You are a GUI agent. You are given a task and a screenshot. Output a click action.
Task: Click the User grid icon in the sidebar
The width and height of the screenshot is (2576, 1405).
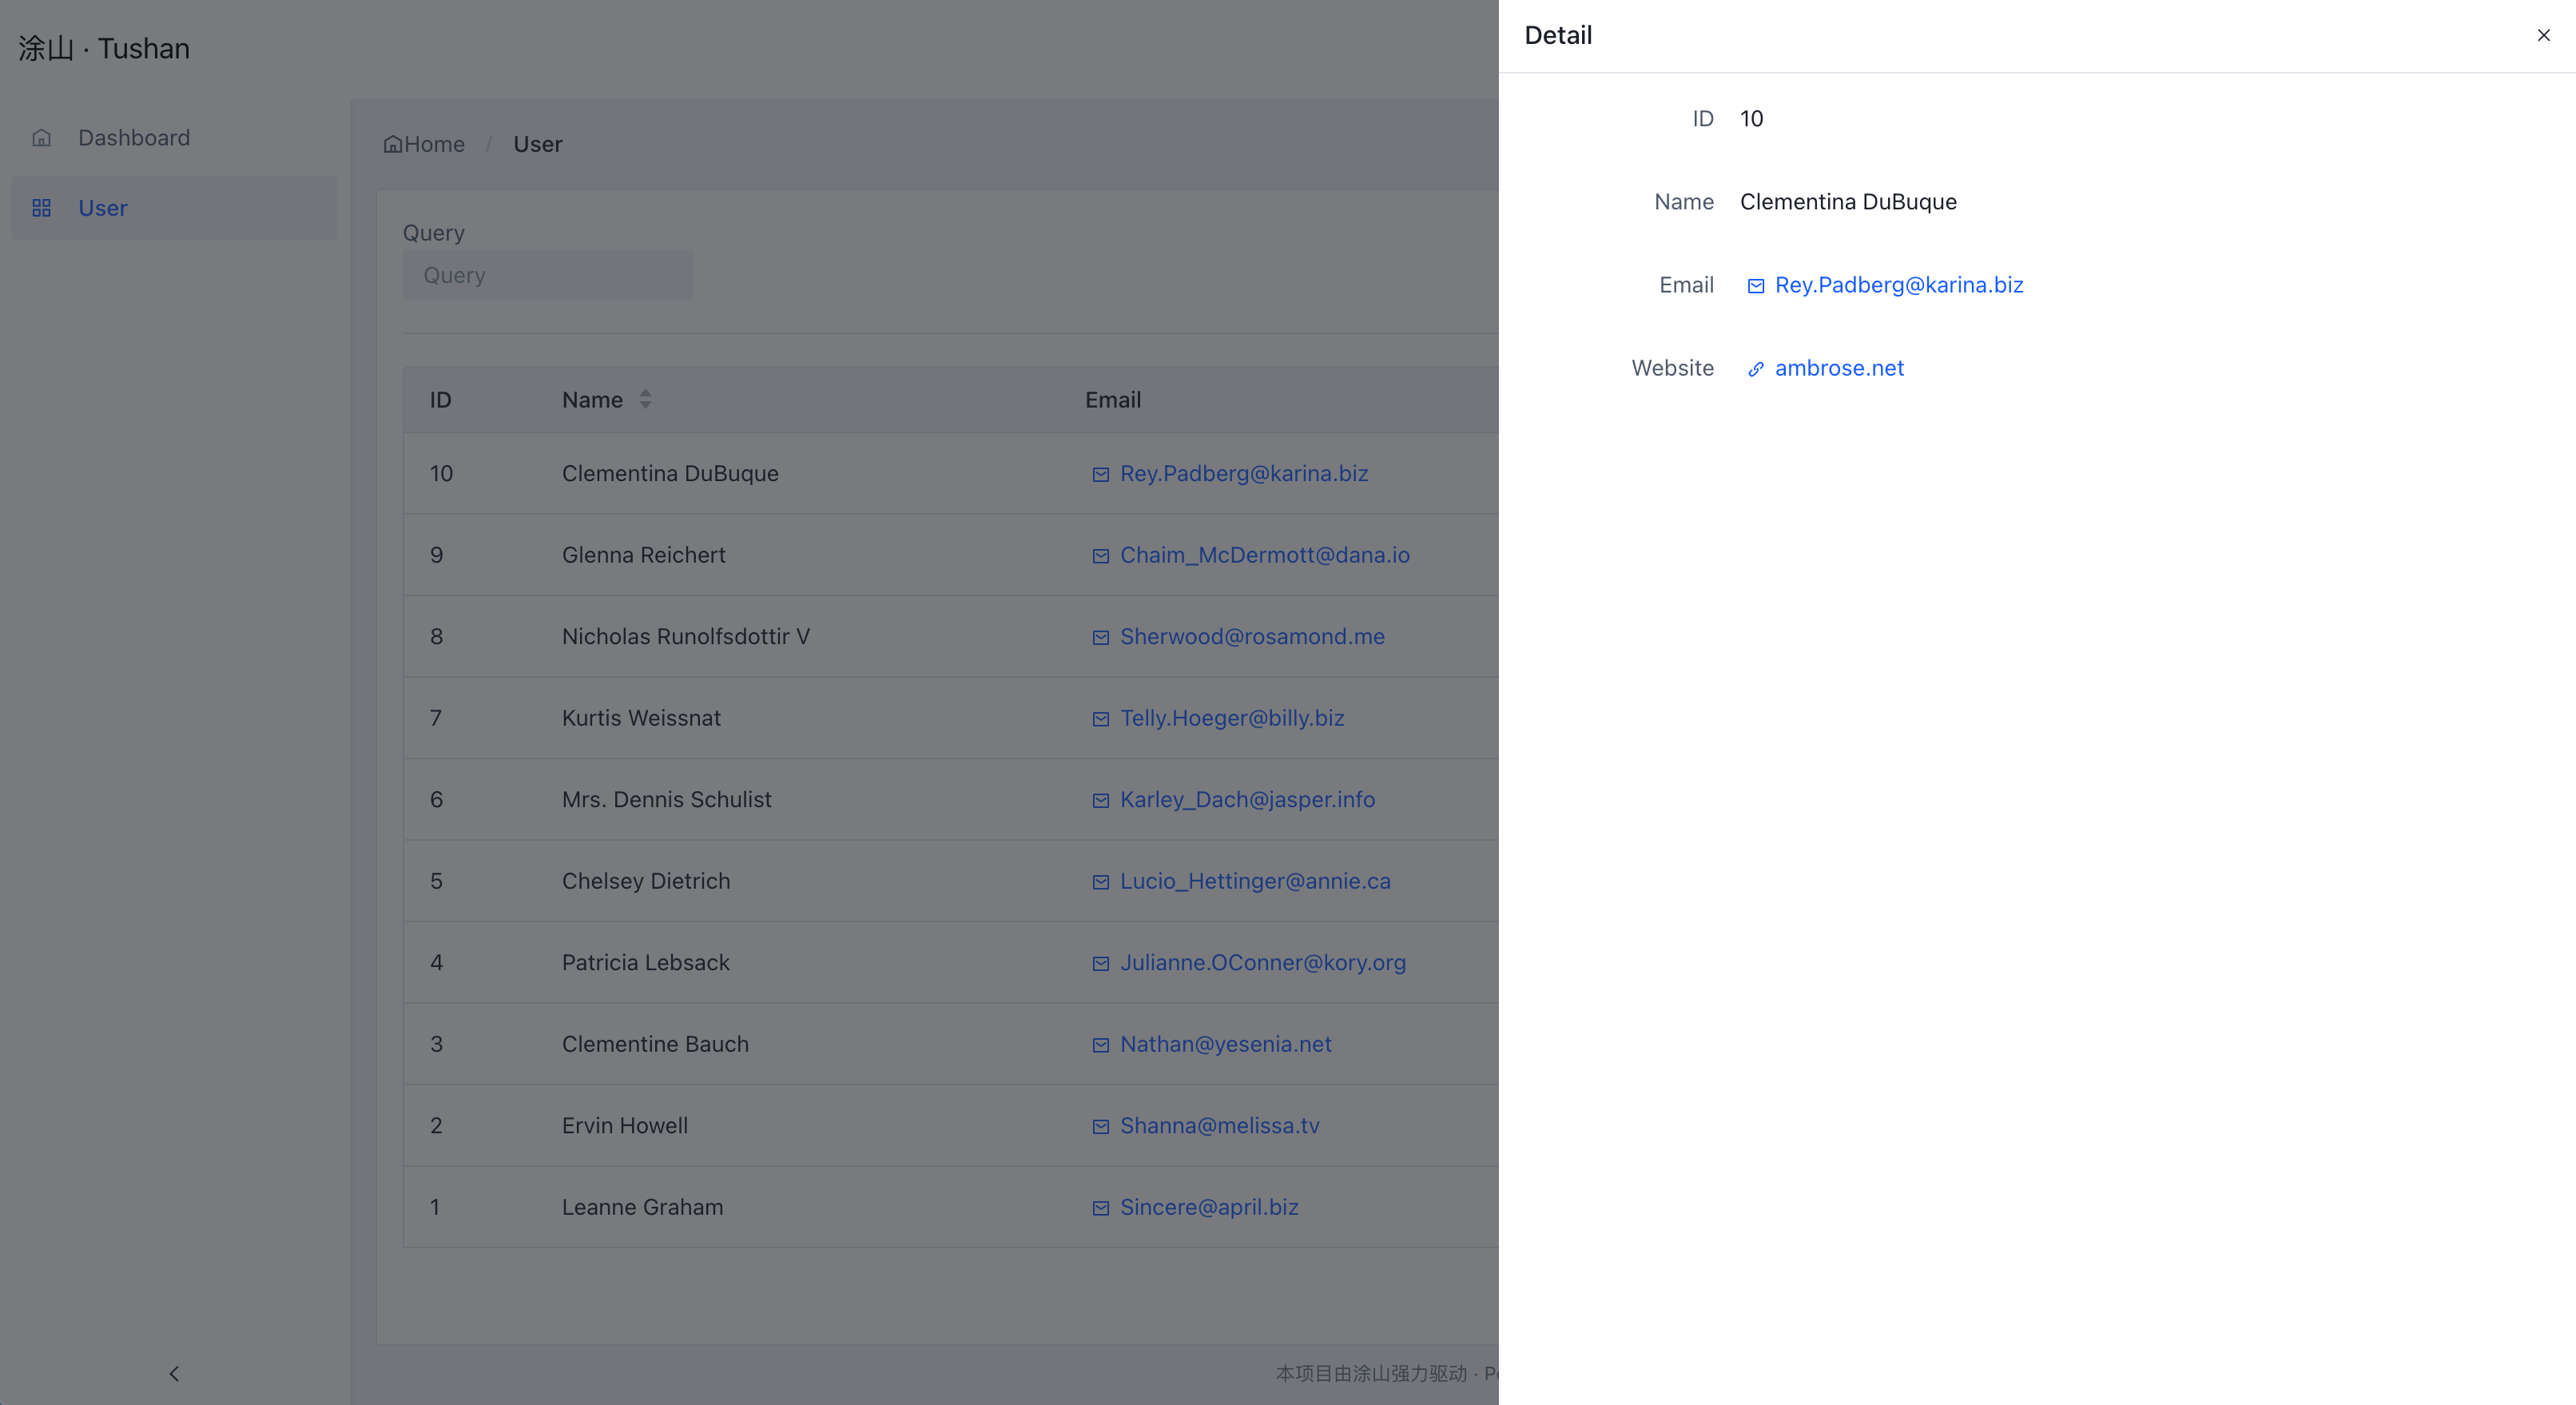click(41, 208)
